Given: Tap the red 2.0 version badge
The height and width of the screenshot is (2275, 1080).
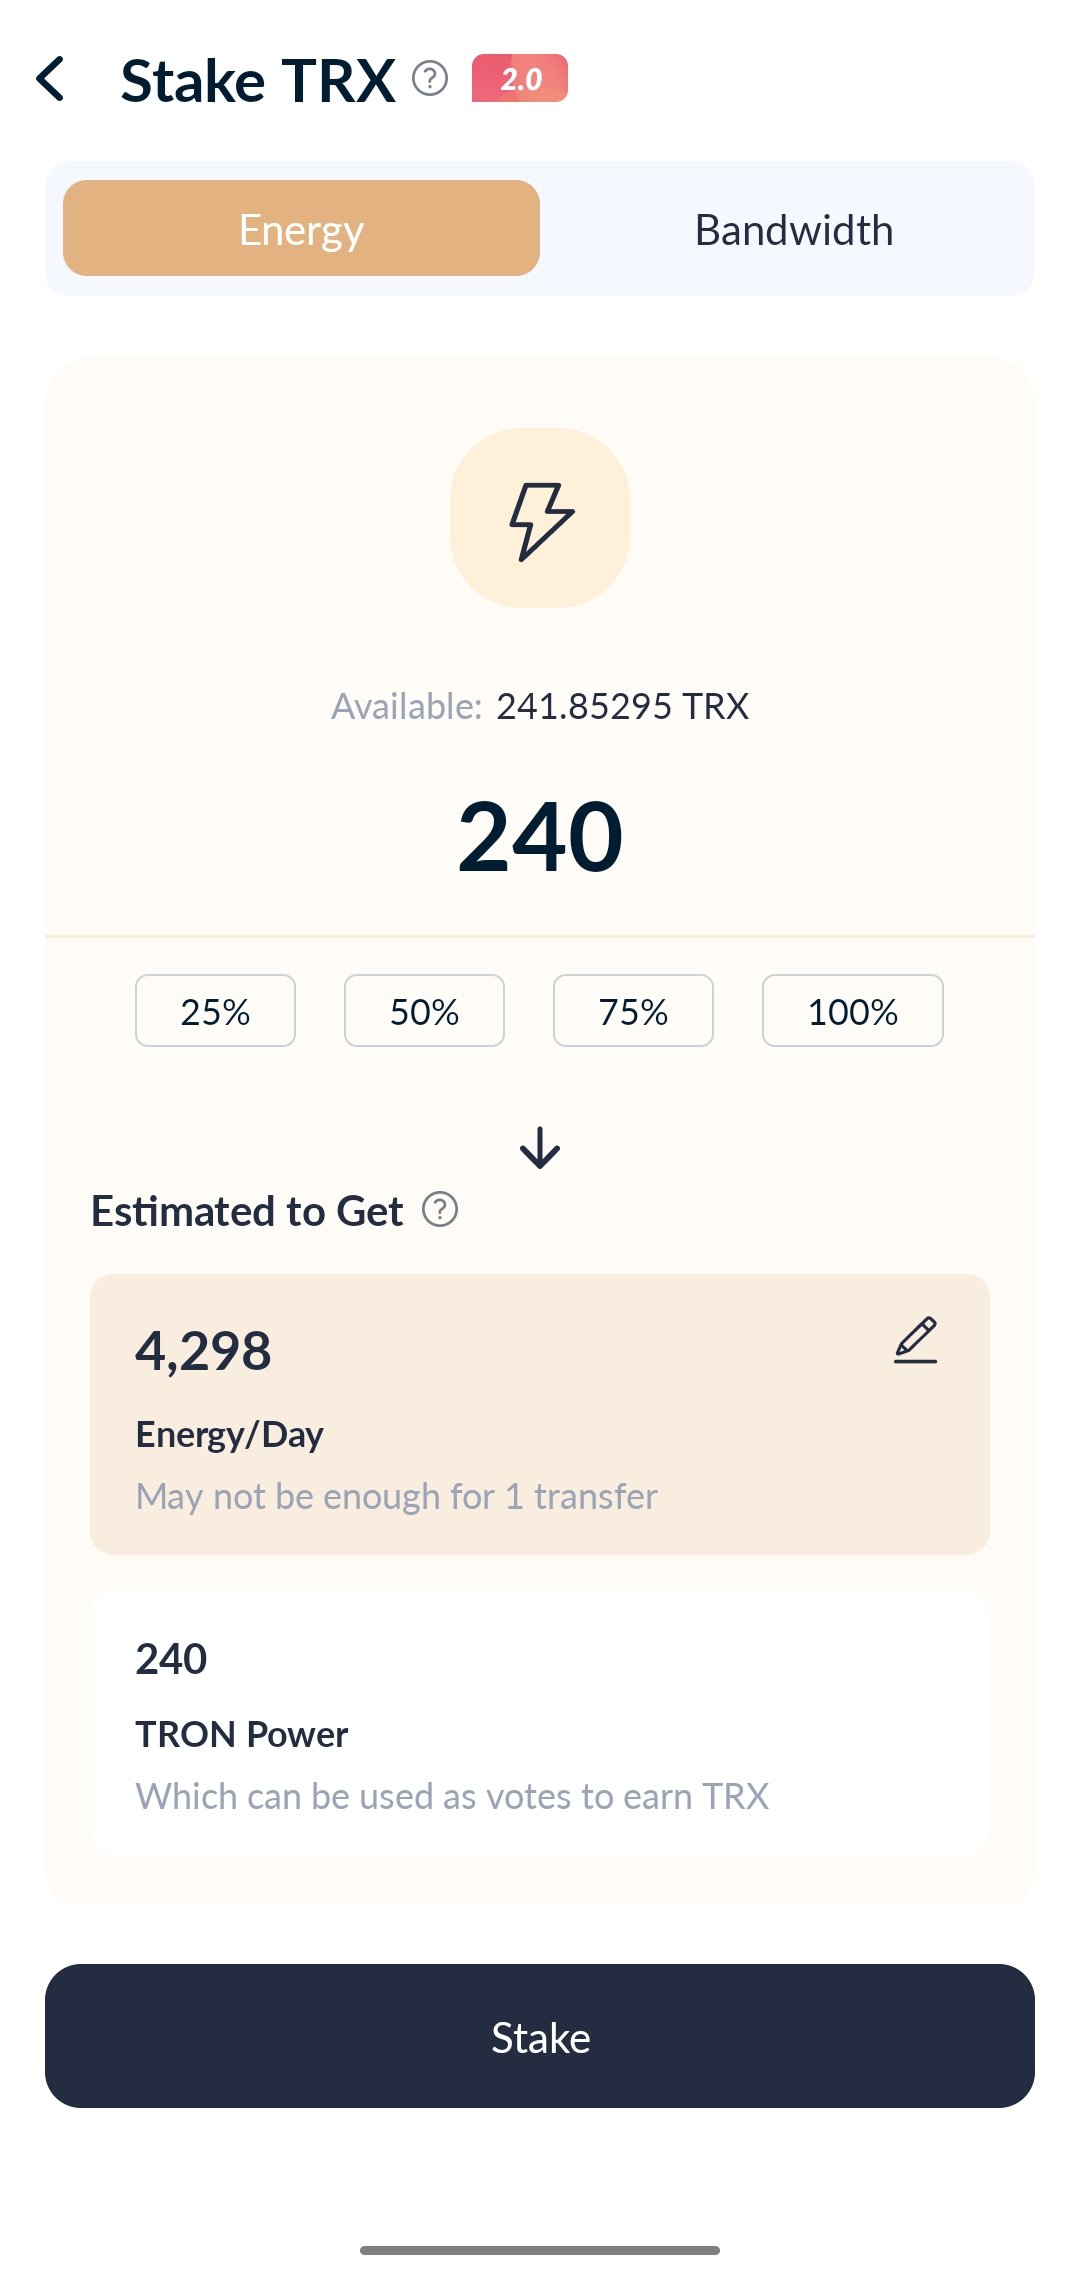Looking at the screenshot, I should [519, 78].
